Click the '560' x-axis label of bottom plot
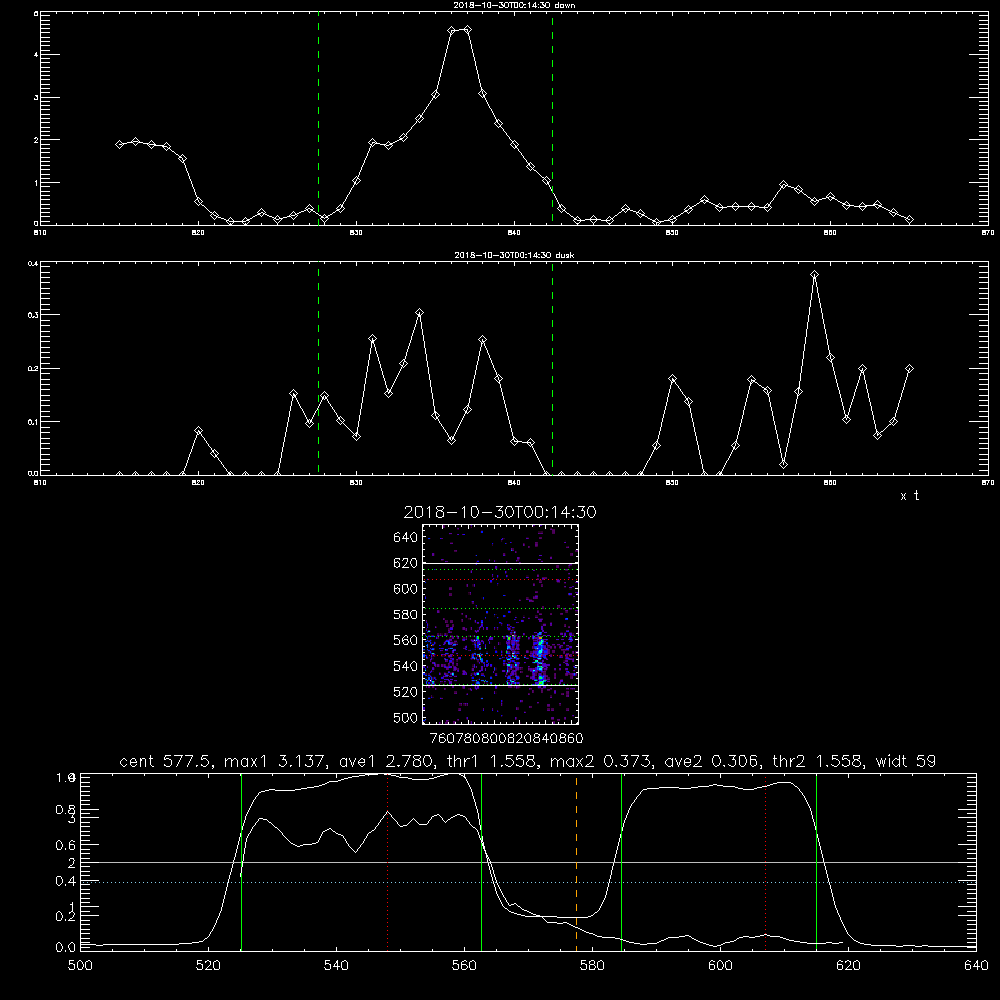The width and height of the screenshot is (1000, 1000). pos(464,966)
